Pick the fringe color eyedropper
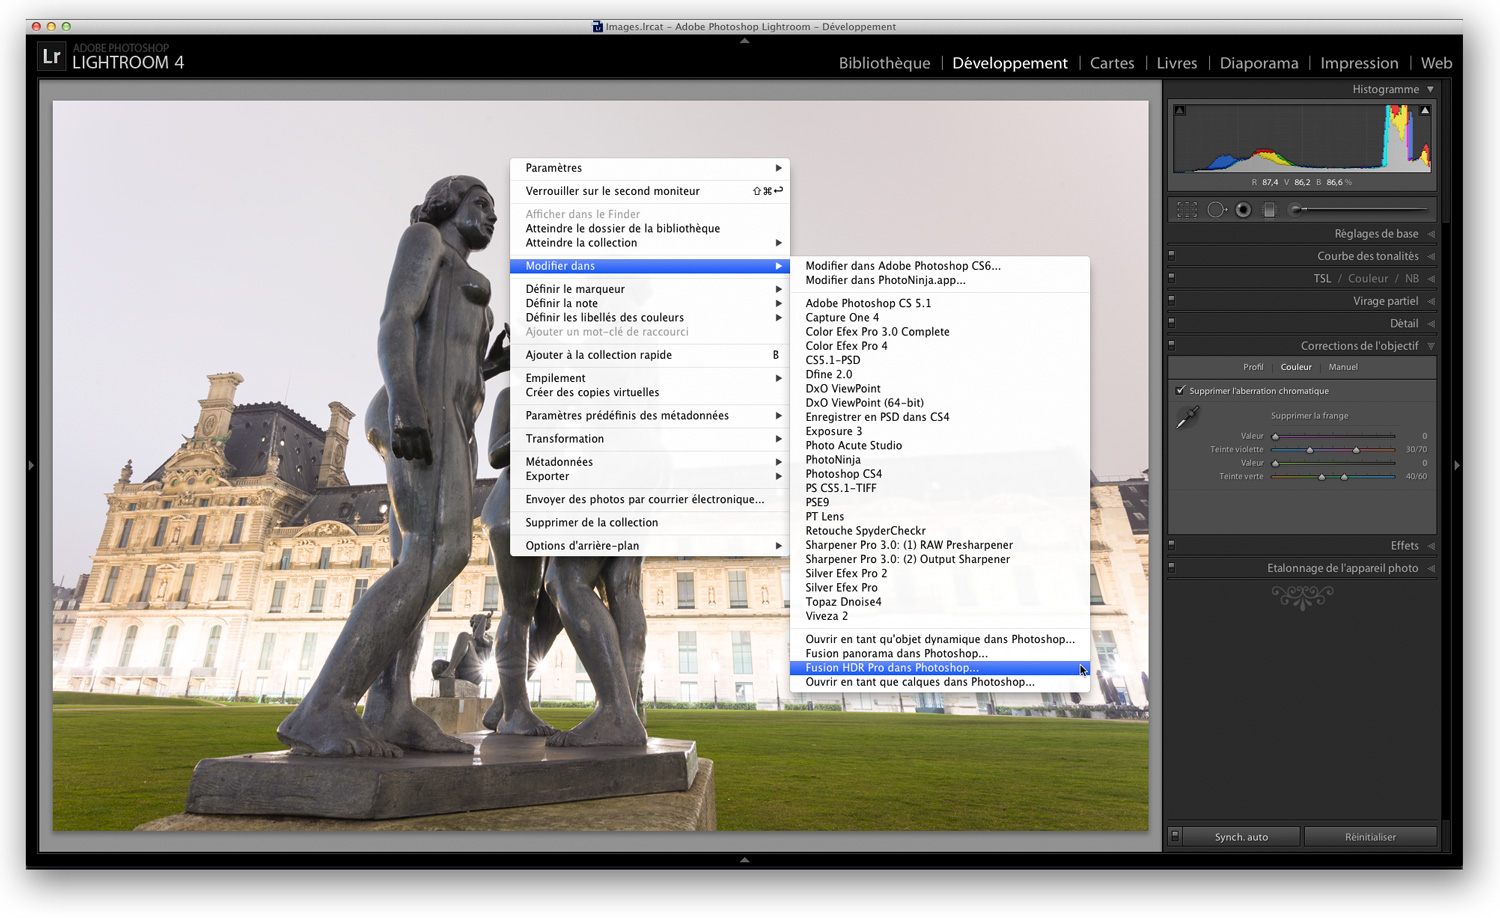Viewport: 1500px width, 918px height. 1187,418
